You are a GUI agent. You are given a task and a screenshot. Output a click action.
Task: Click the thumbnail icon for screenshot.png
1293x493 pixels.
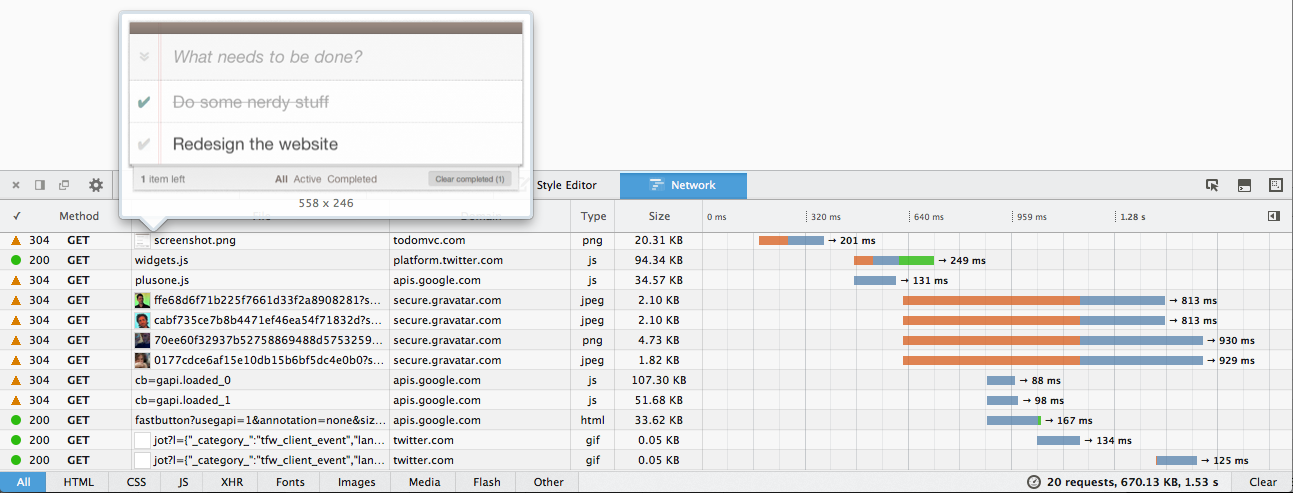[143, 240]
